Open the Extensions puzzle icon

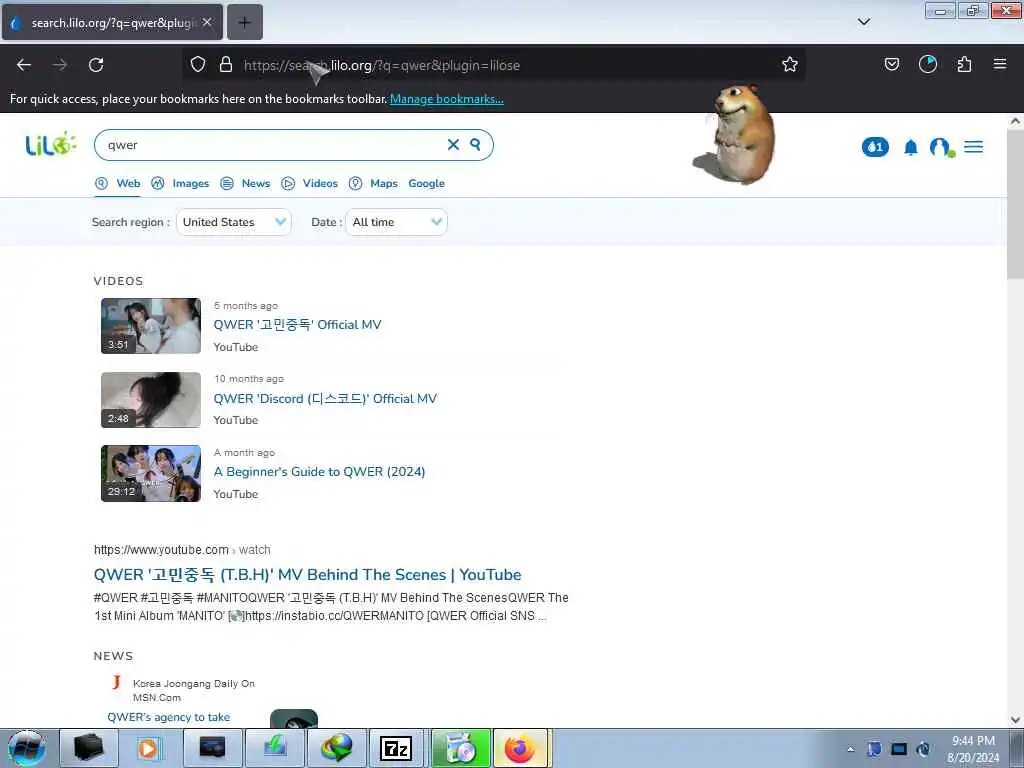click(964, 64)
